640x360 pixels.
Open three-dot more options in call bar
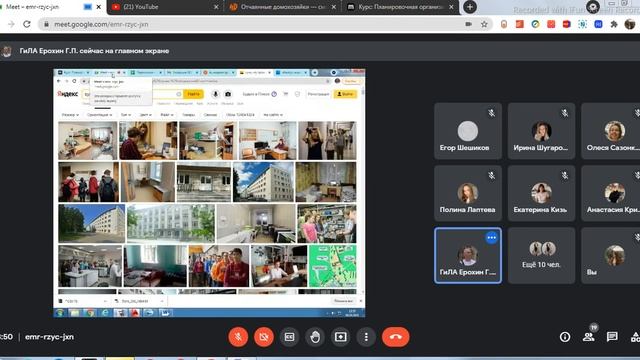pyautogui.click(x=366, y=337)
